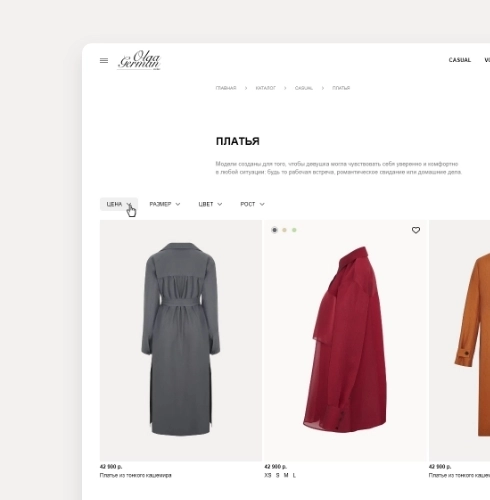Click the Olga German logo
Screen dimensions: 490x500
(139, 60)
